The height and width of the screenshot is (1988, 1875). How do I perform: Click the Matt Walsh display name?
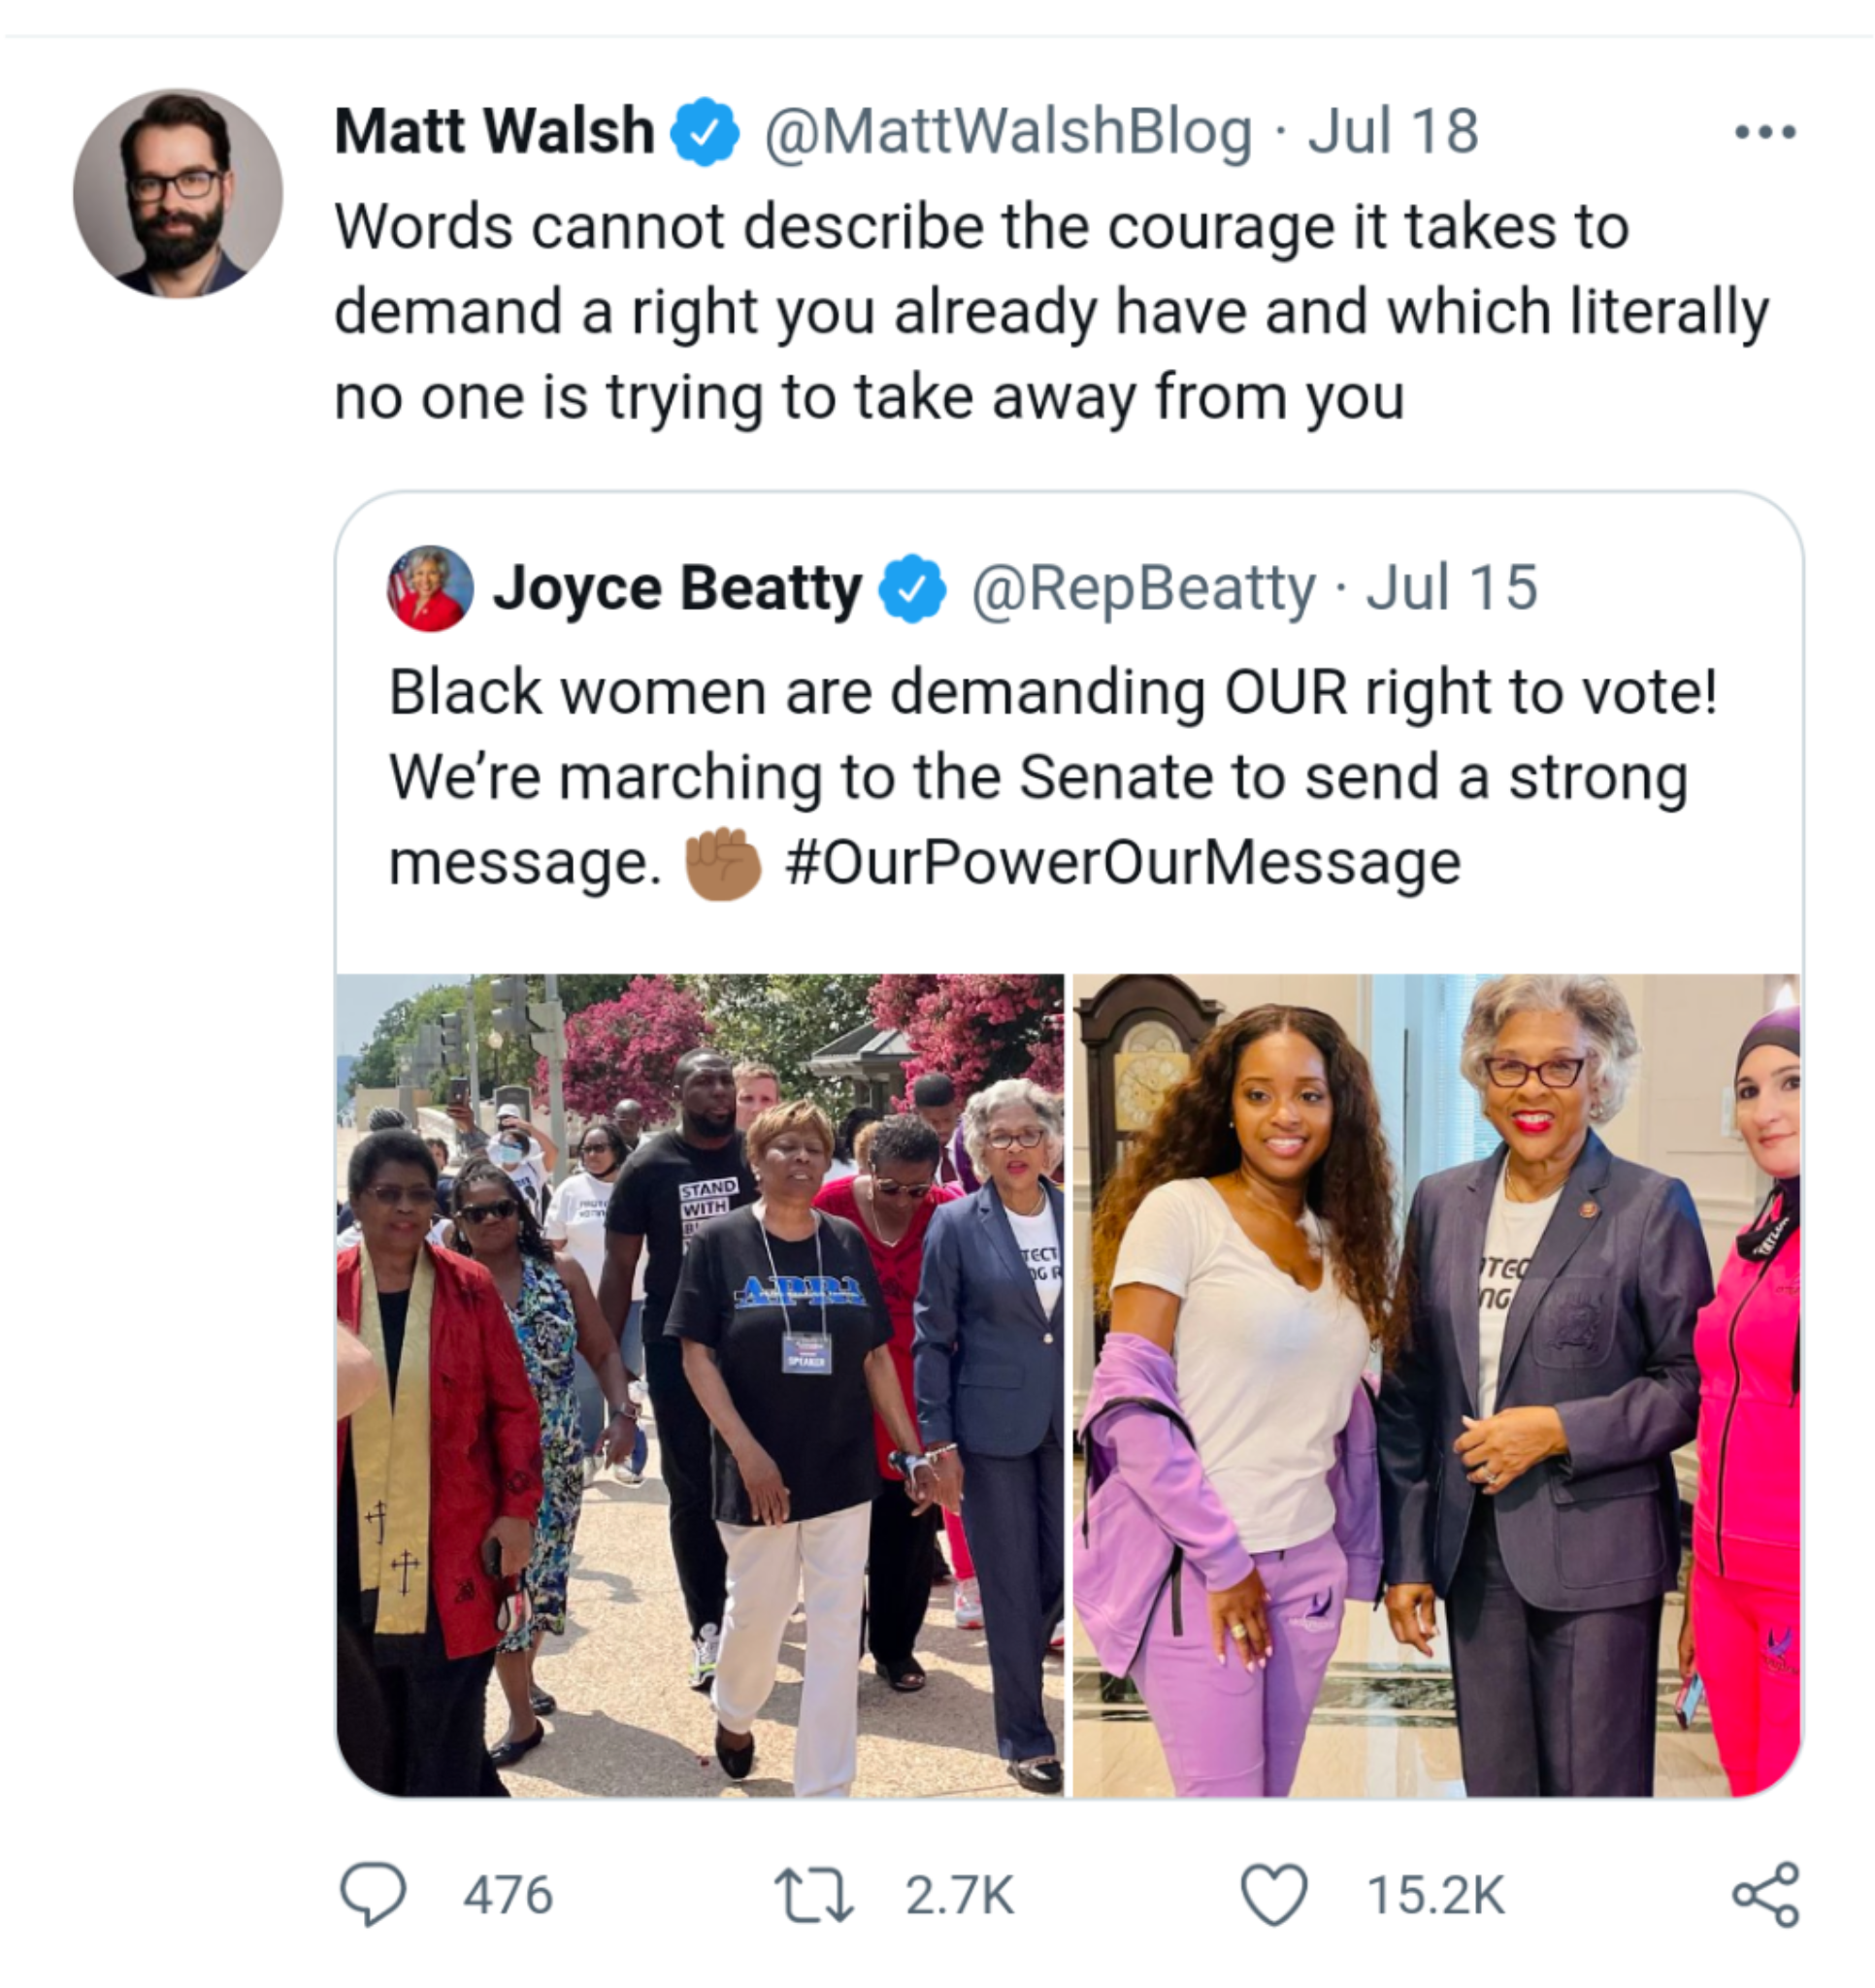(x=494, y=131)
